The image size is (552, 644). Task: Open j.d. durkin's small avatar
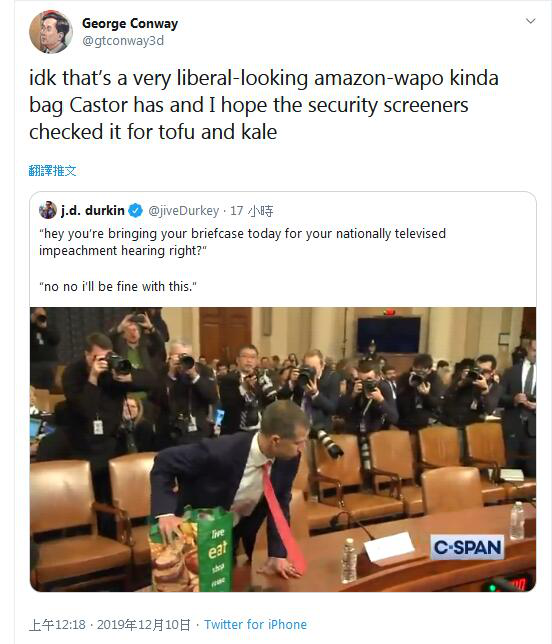tap(48, 210)
